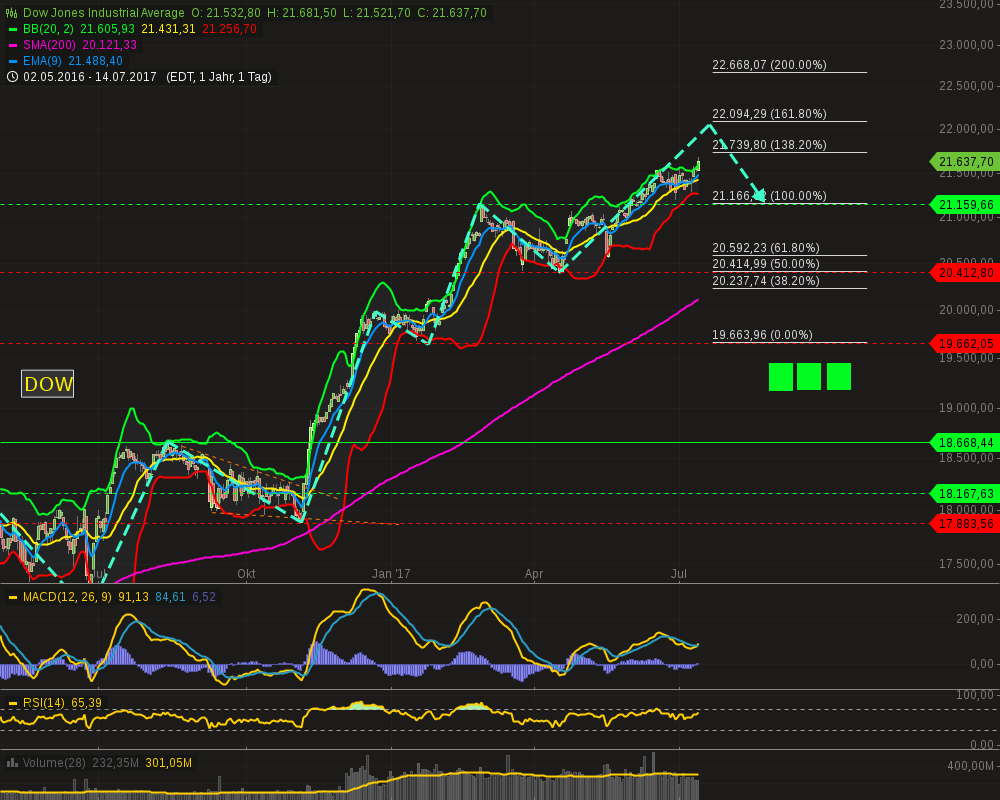Click the middle Bollinger value 21.431,31
The width and height of the screenshot is (1000, 800).
168,29
